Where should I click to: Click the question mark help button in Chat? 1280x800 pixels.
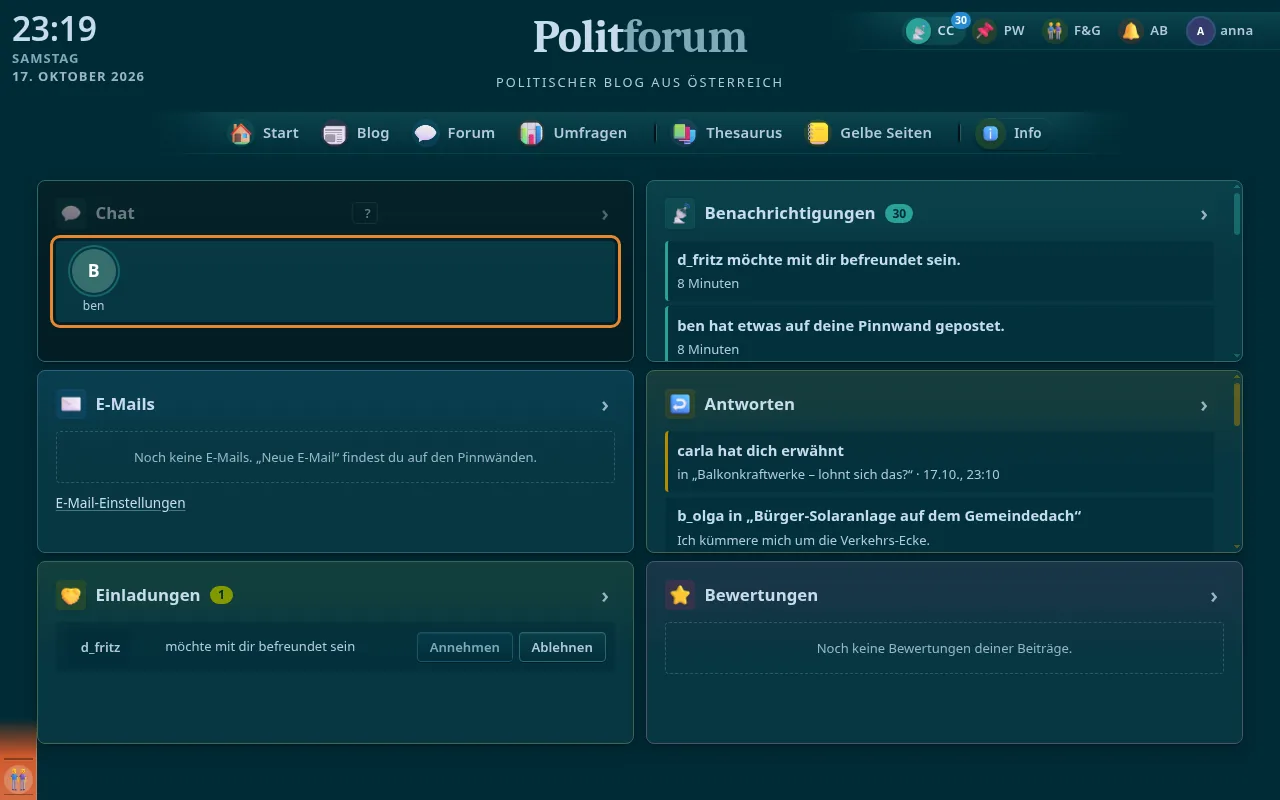coord(365,213)
